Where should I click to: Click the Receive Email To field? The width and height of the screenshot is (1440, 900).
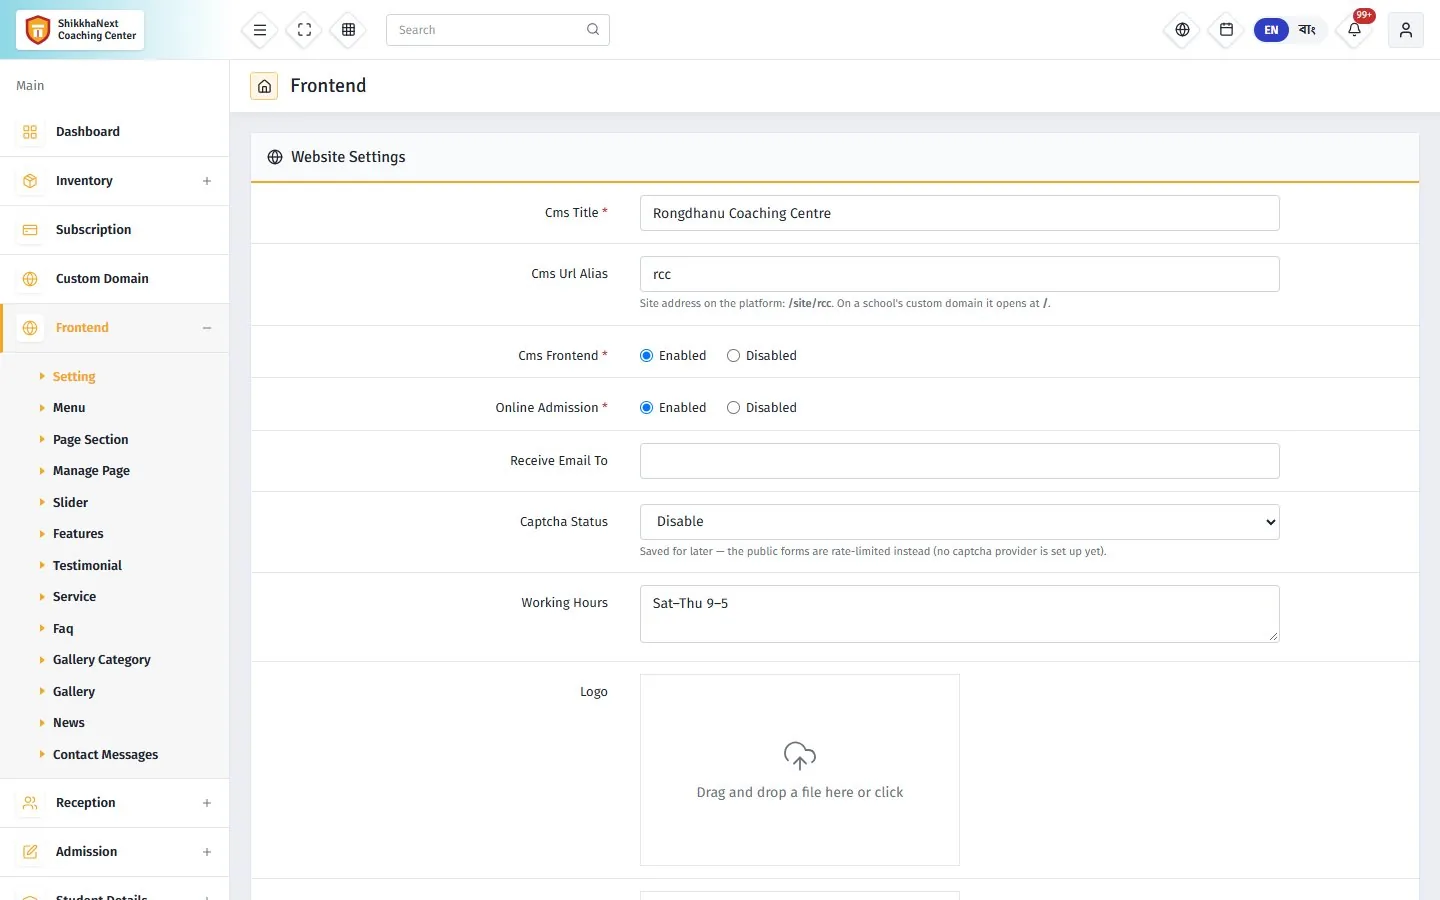click(960, 461)
